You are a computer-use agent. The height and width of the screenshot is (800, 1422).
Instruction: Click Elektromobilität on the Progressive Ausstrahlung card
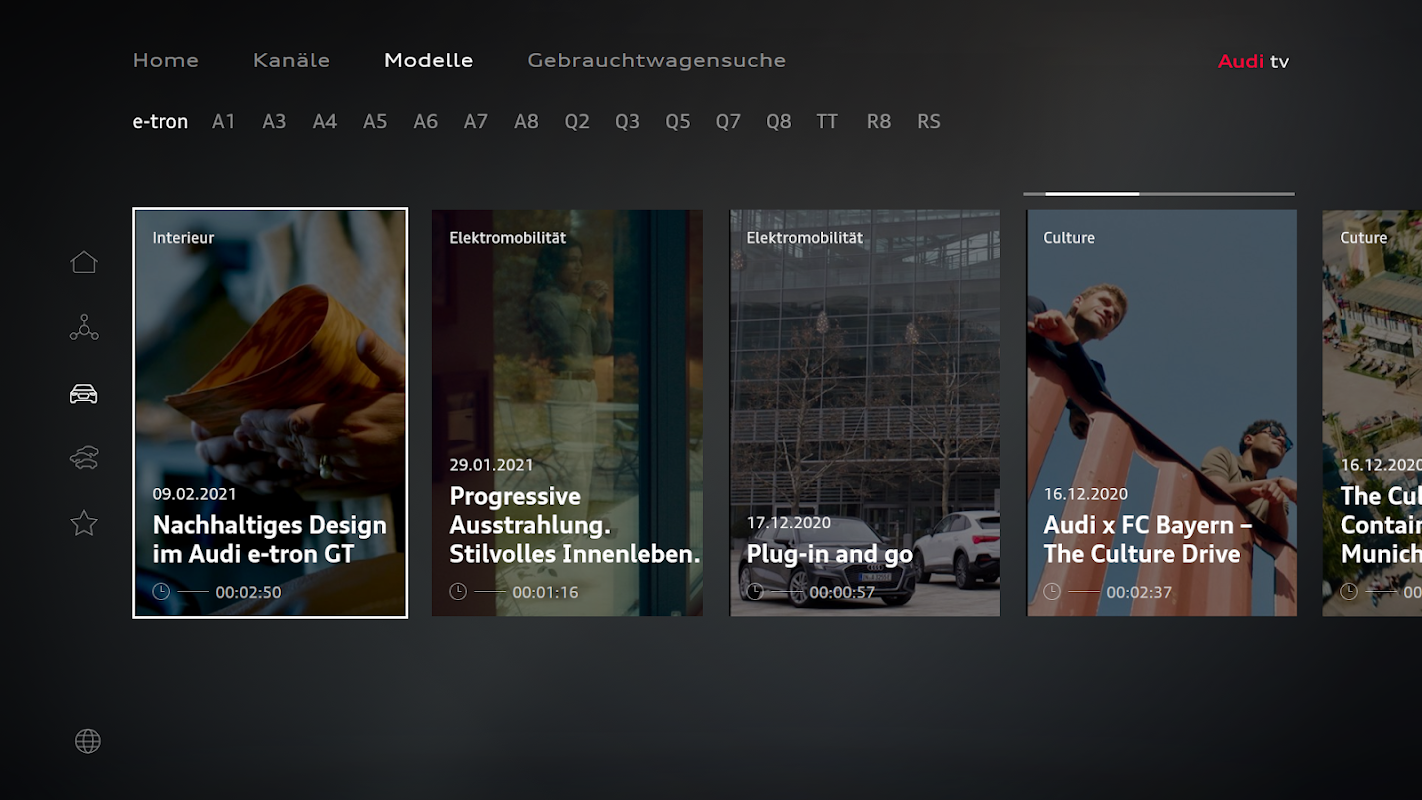point(508,238)
